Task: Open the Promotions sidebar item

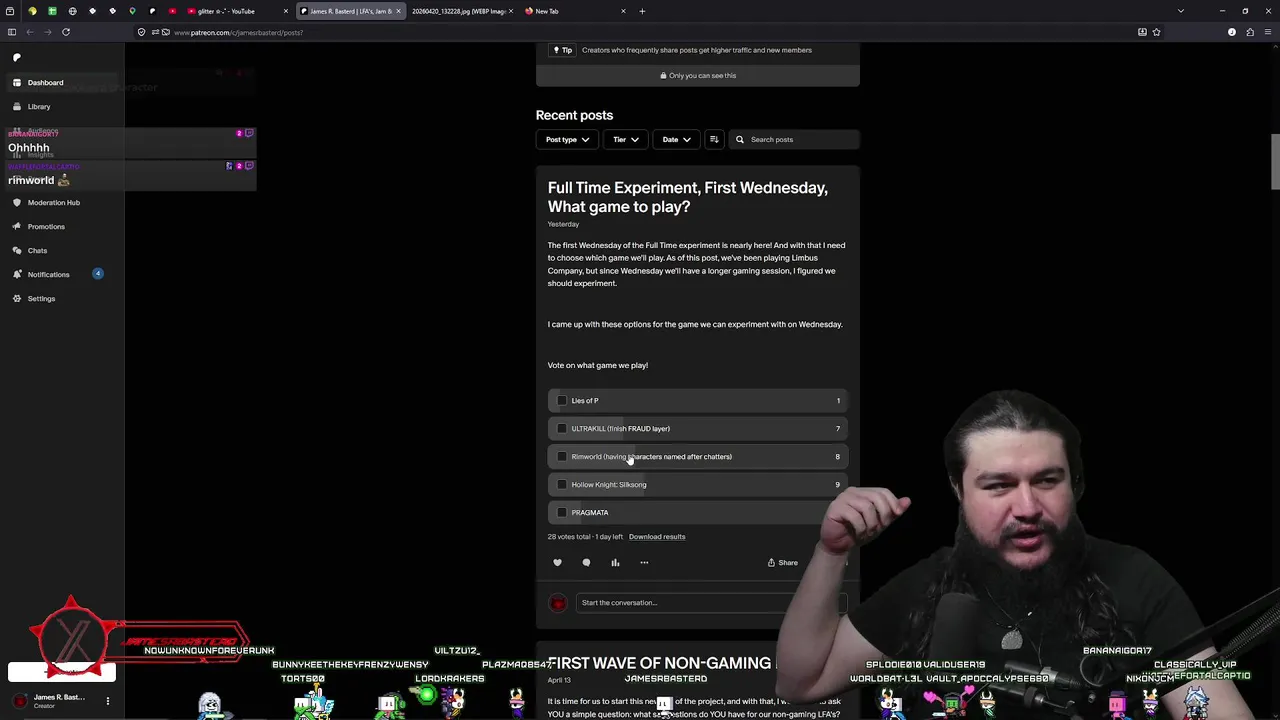Action: point(62,227)
